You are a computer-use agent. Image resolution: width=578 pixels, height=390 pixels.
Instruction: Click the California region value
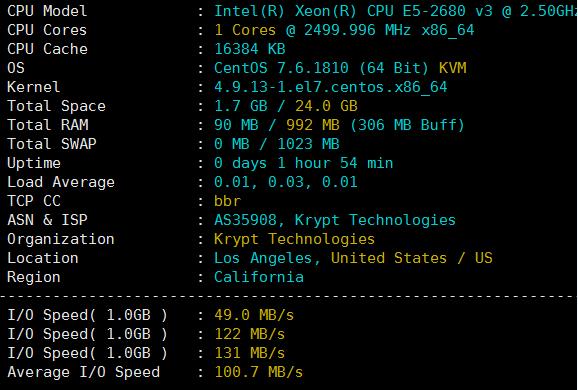click(259, 277)
